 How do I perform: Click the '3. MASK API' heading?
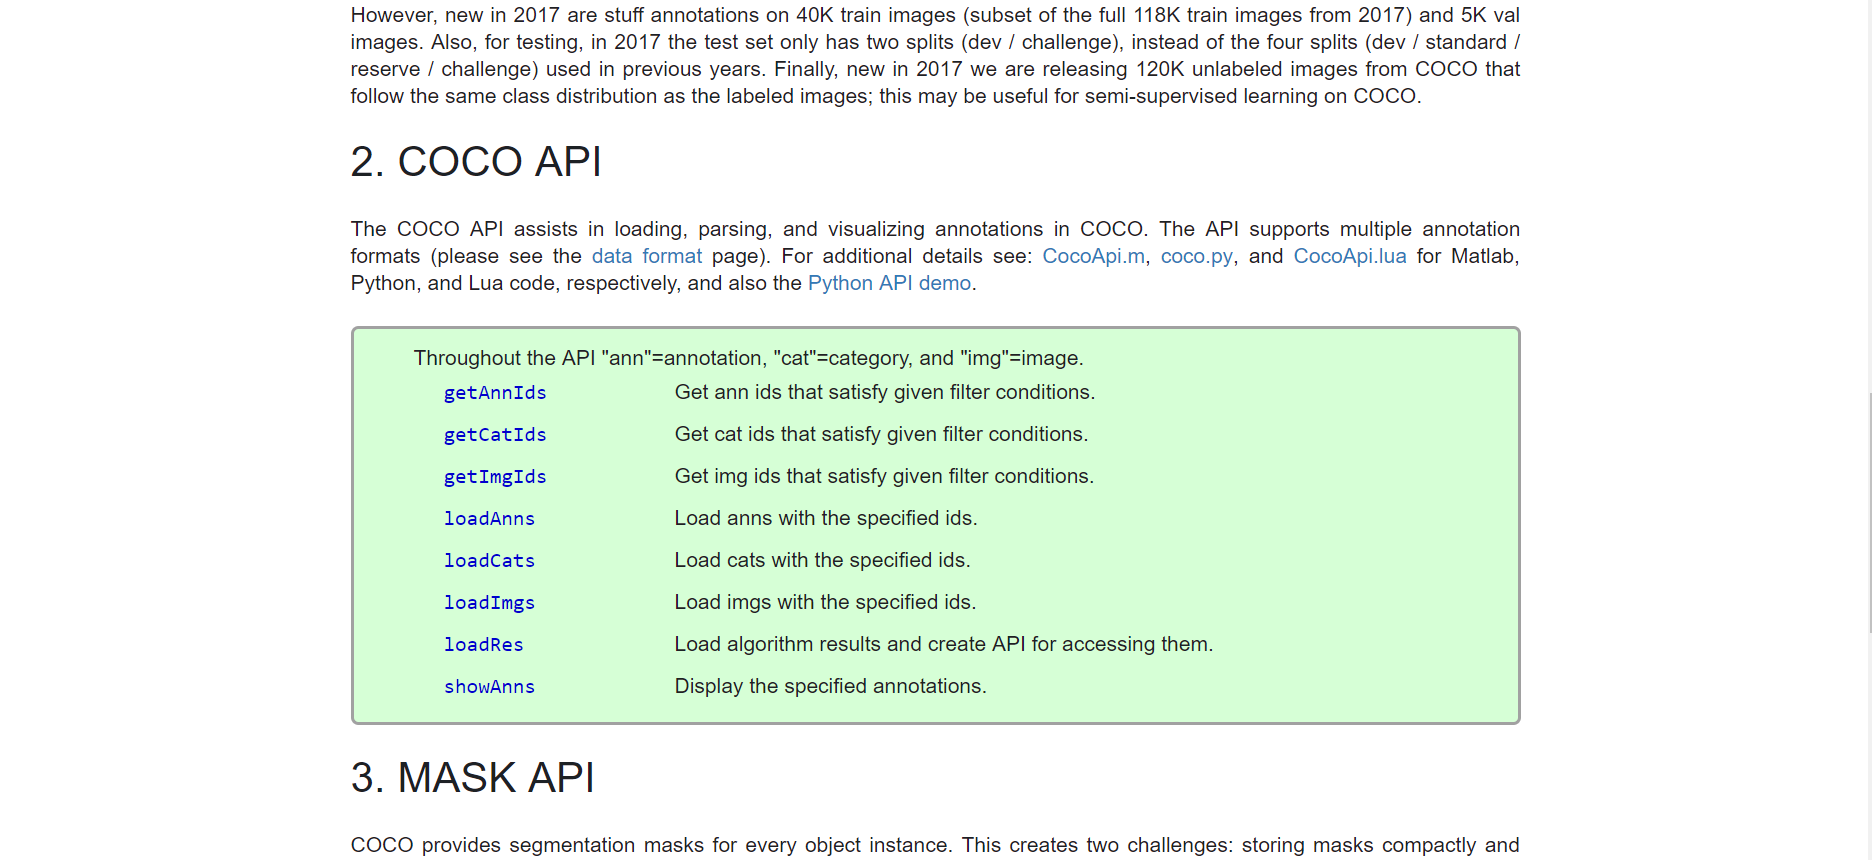[x=472, y=778]
